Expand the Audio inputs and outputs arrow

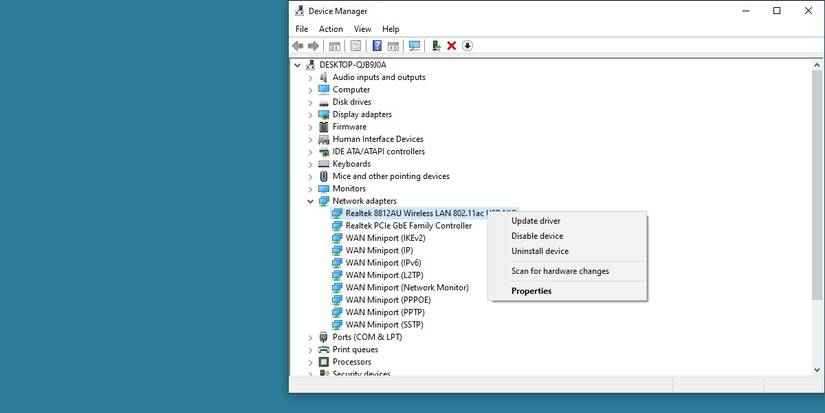pos(310,77)
